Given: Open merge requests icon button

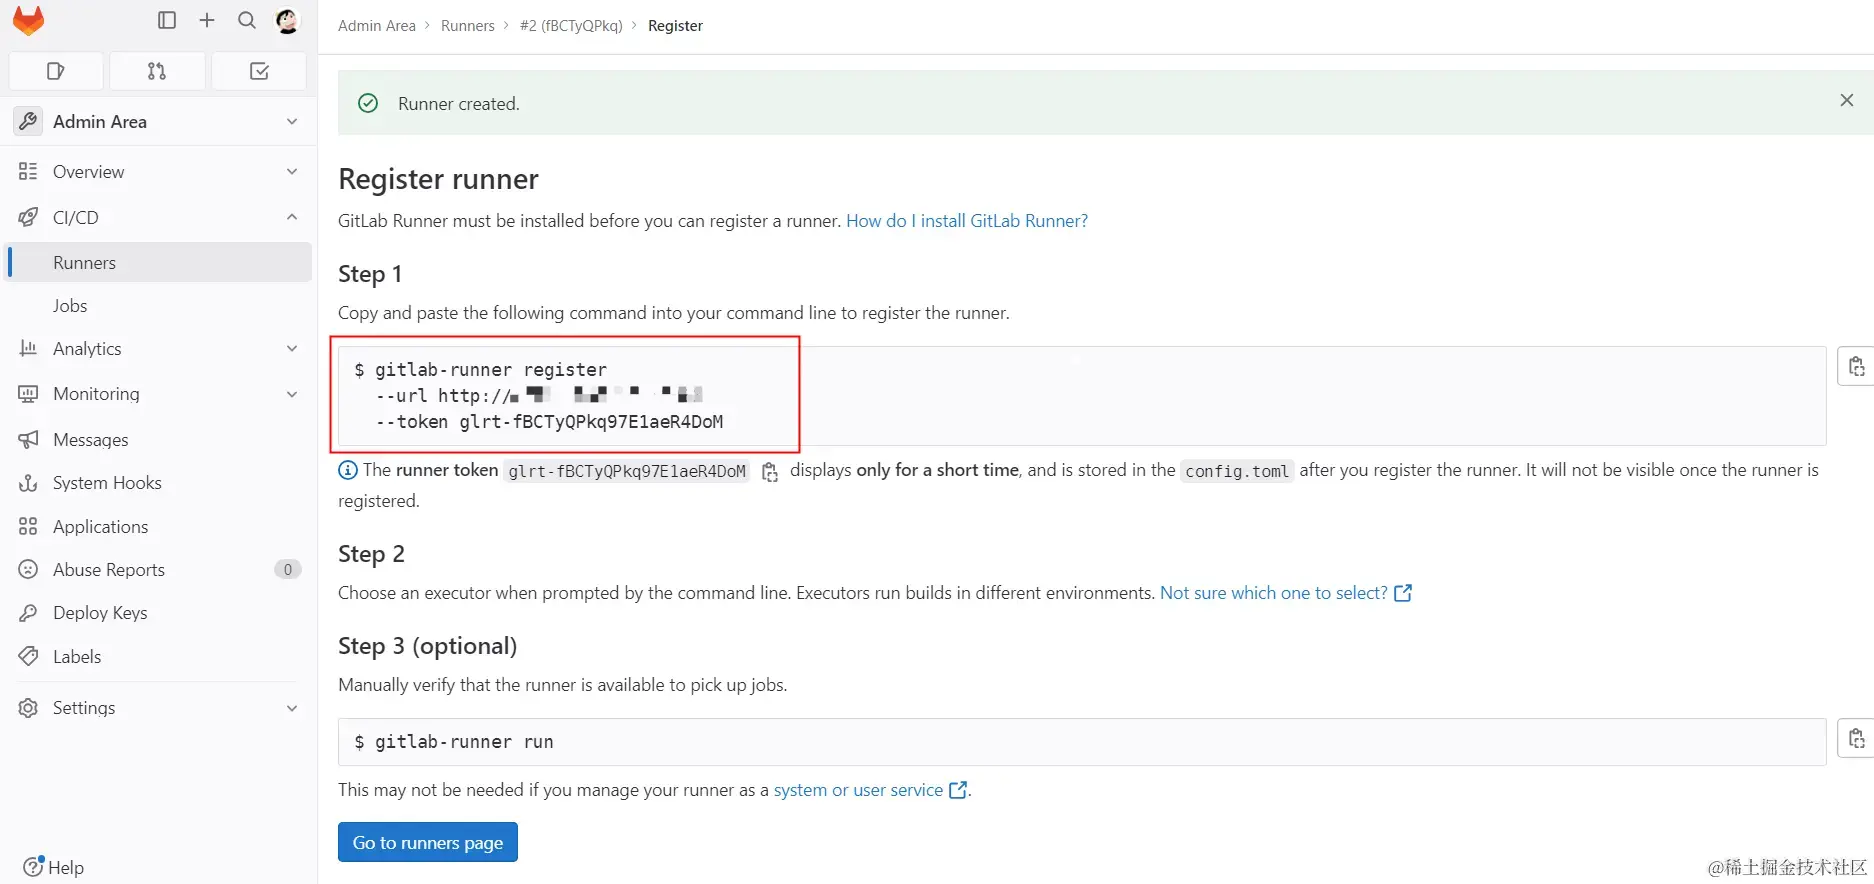Looking at the screenshot, I should tap(157, 71).
